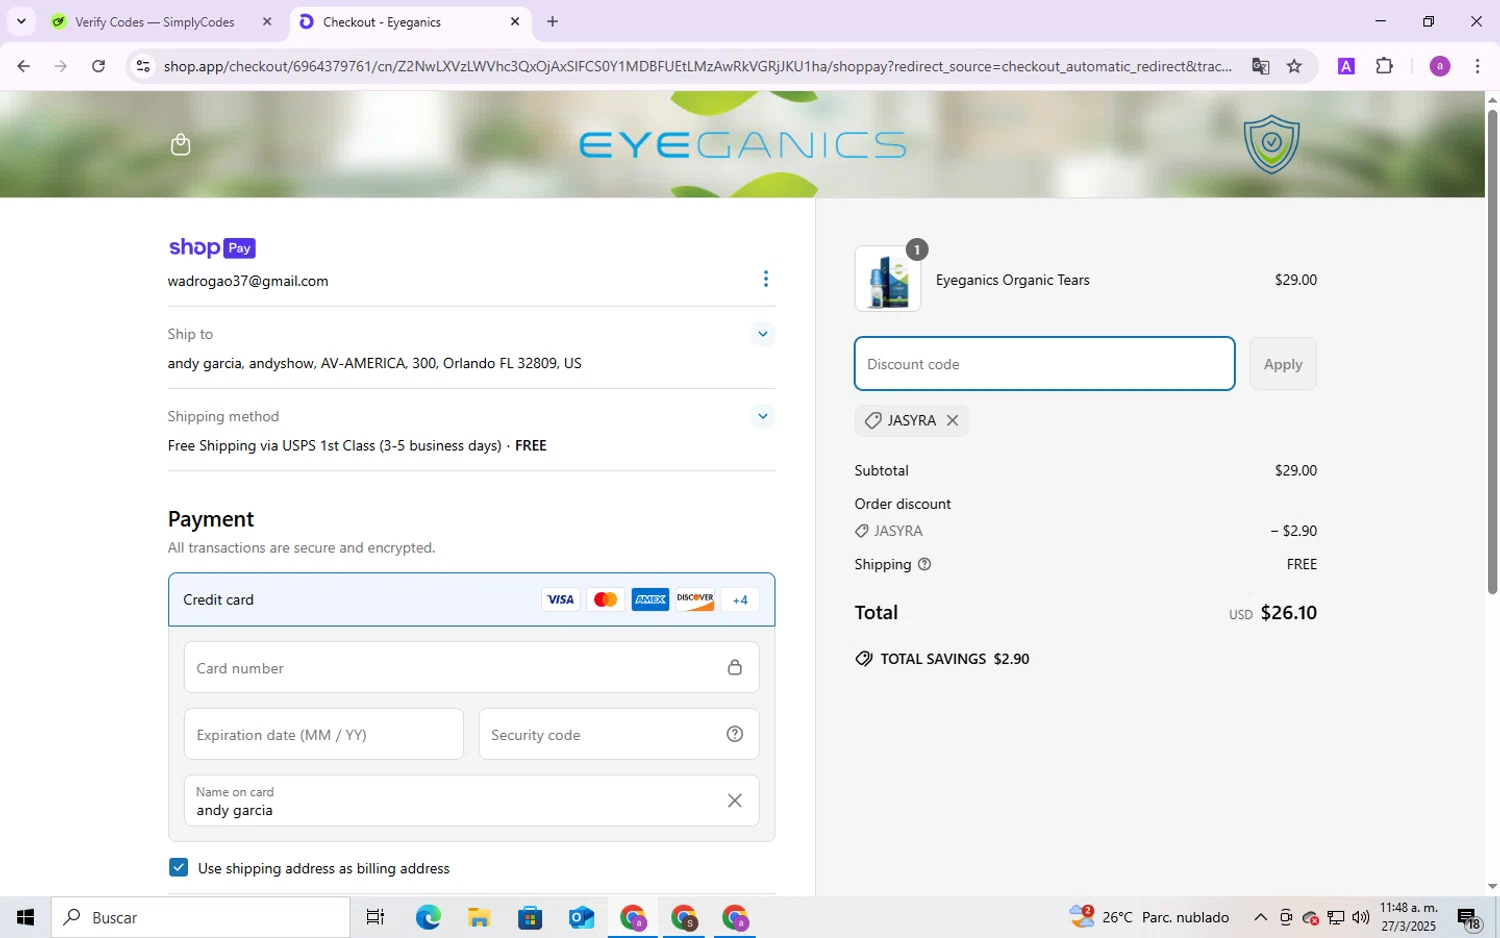The image size is (1500, 938).
Task: Focus the Discount code field
Action: tap(1044, 364)
